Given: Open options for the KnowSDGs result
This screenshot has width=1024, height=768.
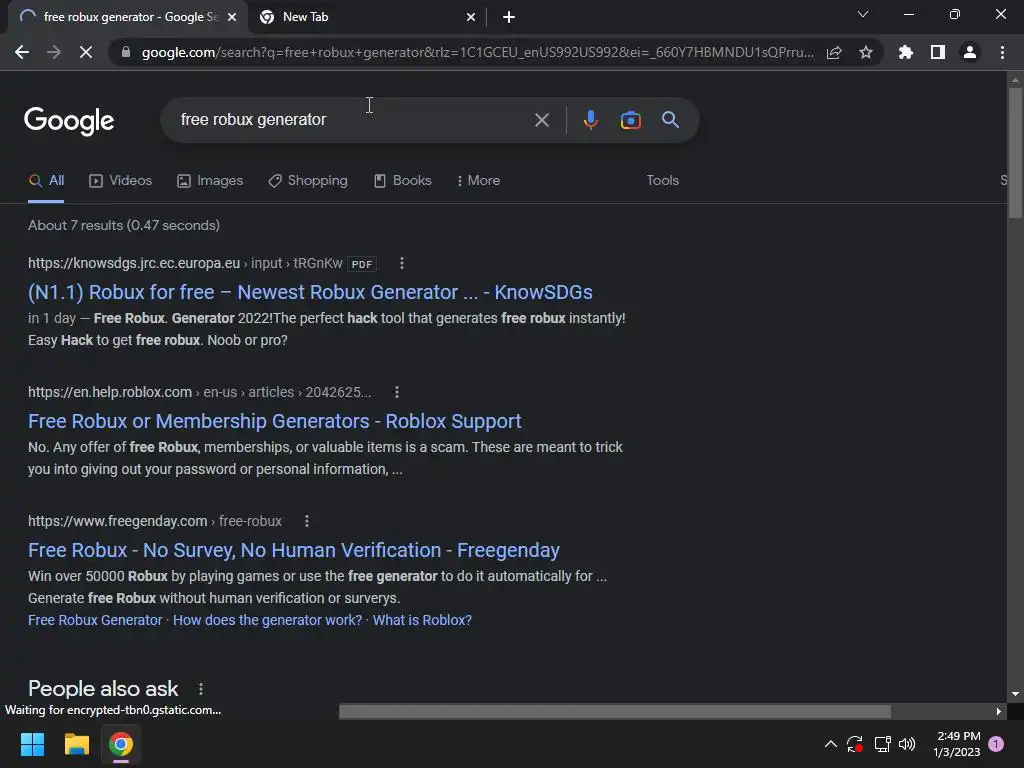Looking at the screenshot, I should [402, 263].
